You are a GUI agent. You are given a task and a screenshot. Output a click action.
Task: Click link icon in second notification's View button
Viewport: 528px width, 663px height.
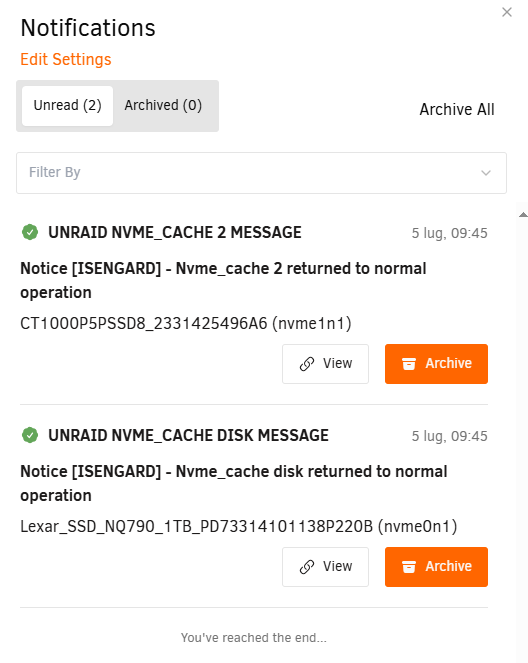pos(307,567)
